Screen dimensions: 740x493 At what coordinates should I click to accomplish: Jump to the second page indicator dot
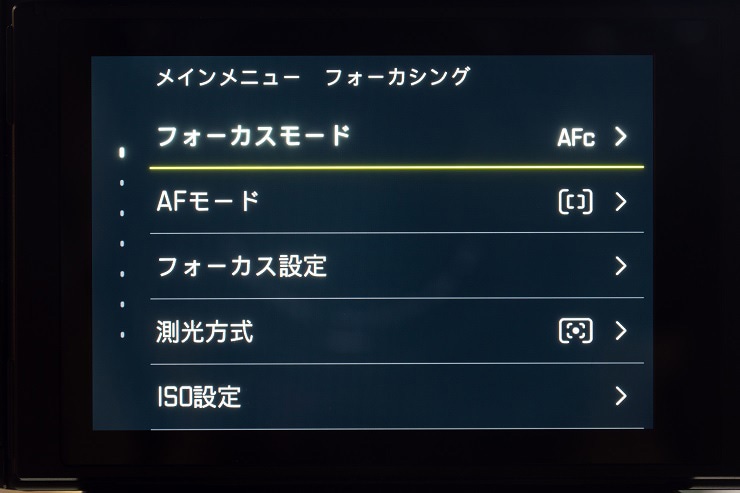pos(122,183)
